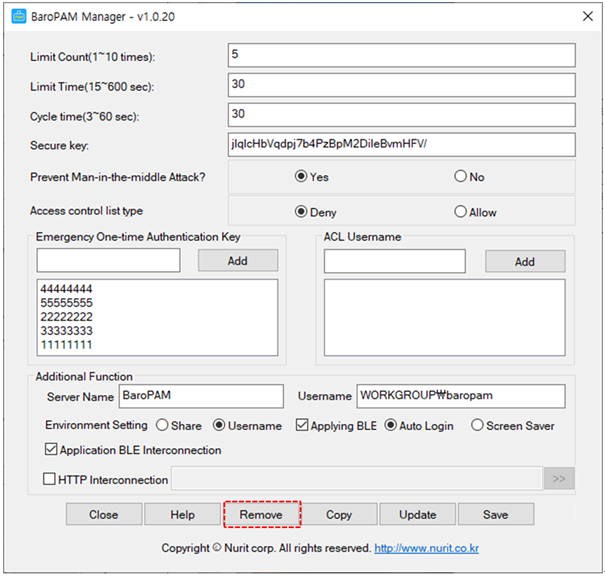Viewport: 605px width, 576px height.
Task: Click the >> button beside HTTP Interconnection
Action: tap(559, 478)
